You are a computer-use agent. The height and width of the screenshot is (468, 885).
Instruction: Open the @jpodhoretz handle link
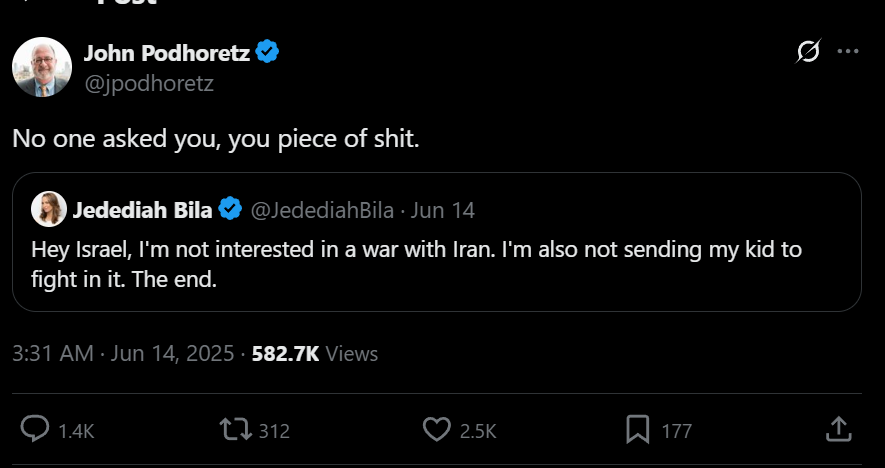coord(149,84)
